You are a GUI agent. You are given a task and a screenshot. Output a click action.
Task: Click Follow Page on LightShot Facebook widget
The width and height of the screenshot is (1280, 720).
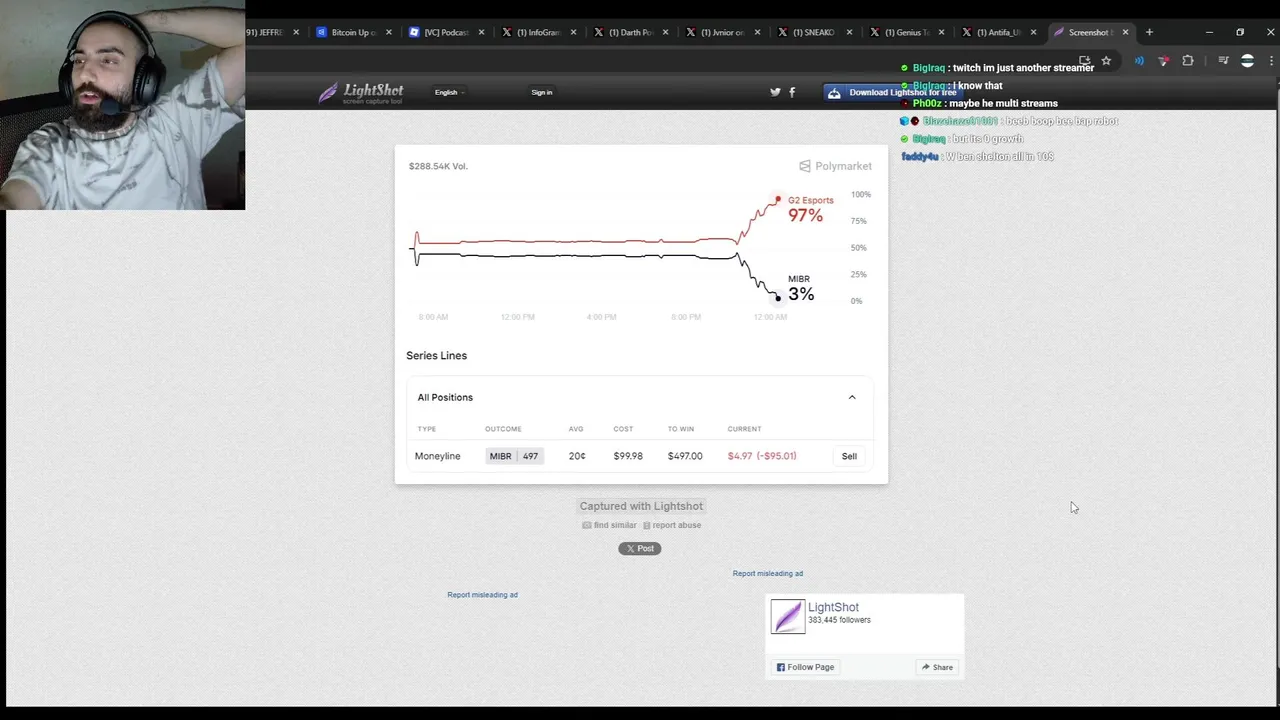pyautogui.click(x=805, y=667)
